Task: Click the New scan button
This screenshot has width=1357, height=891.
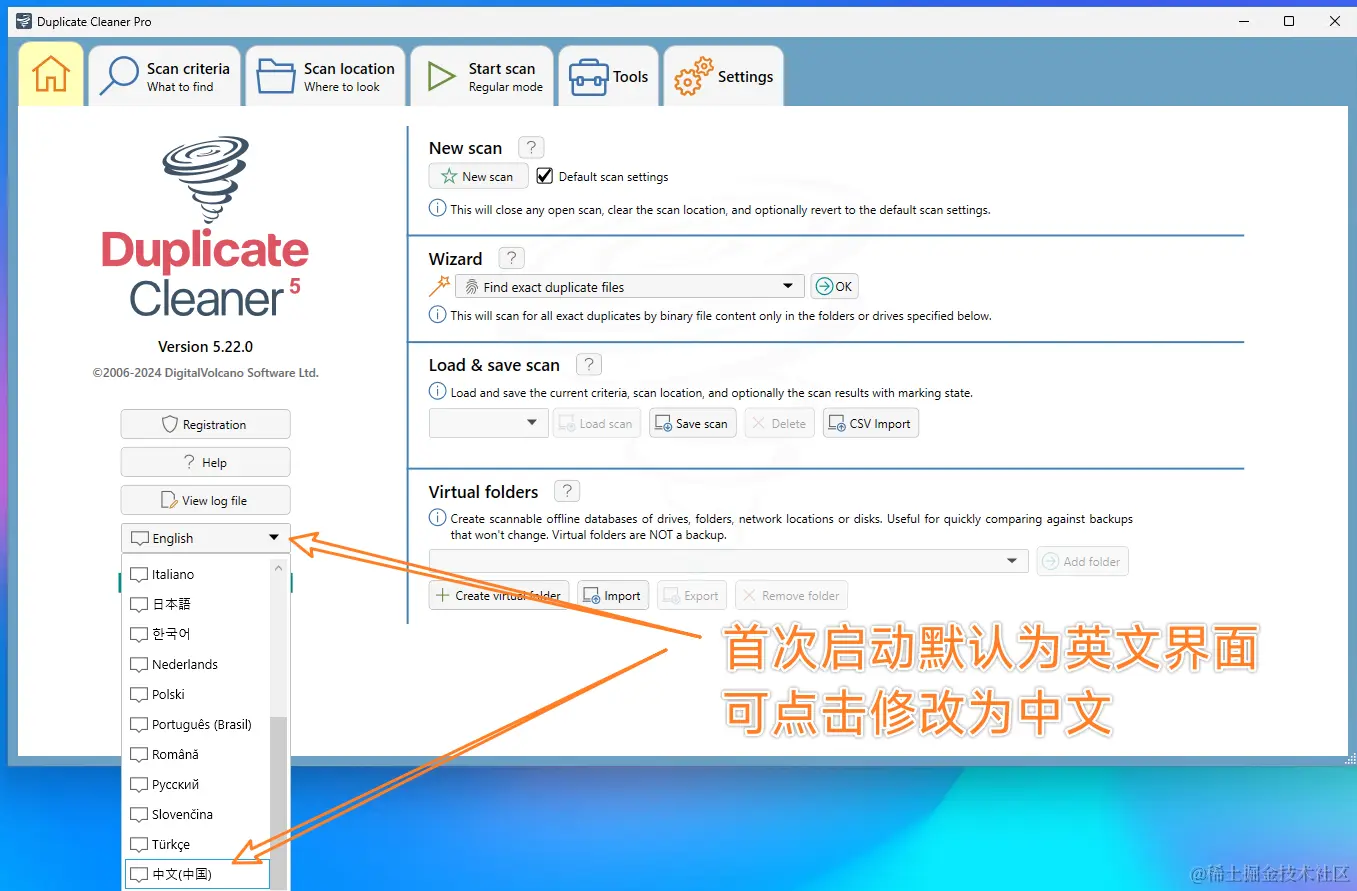Action: tap(478, 176)
